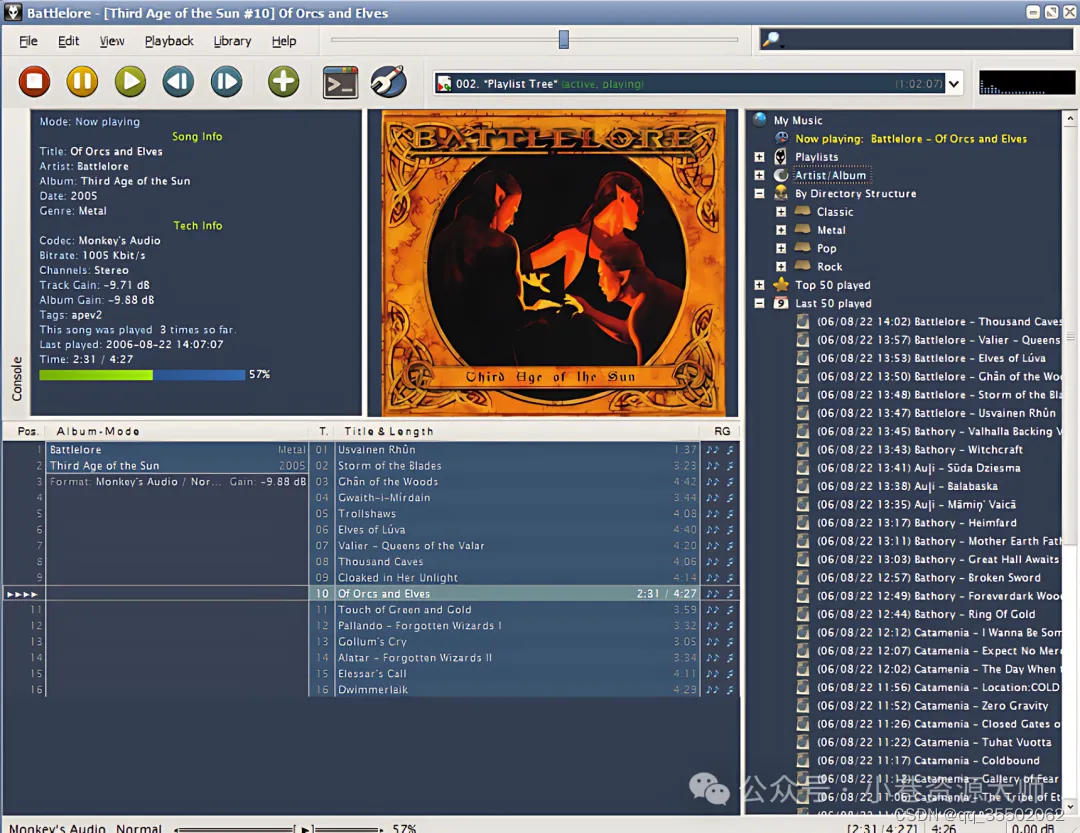Click the Playlists skull icon
Screen dimensions: 1080x833
click(780, 156)
